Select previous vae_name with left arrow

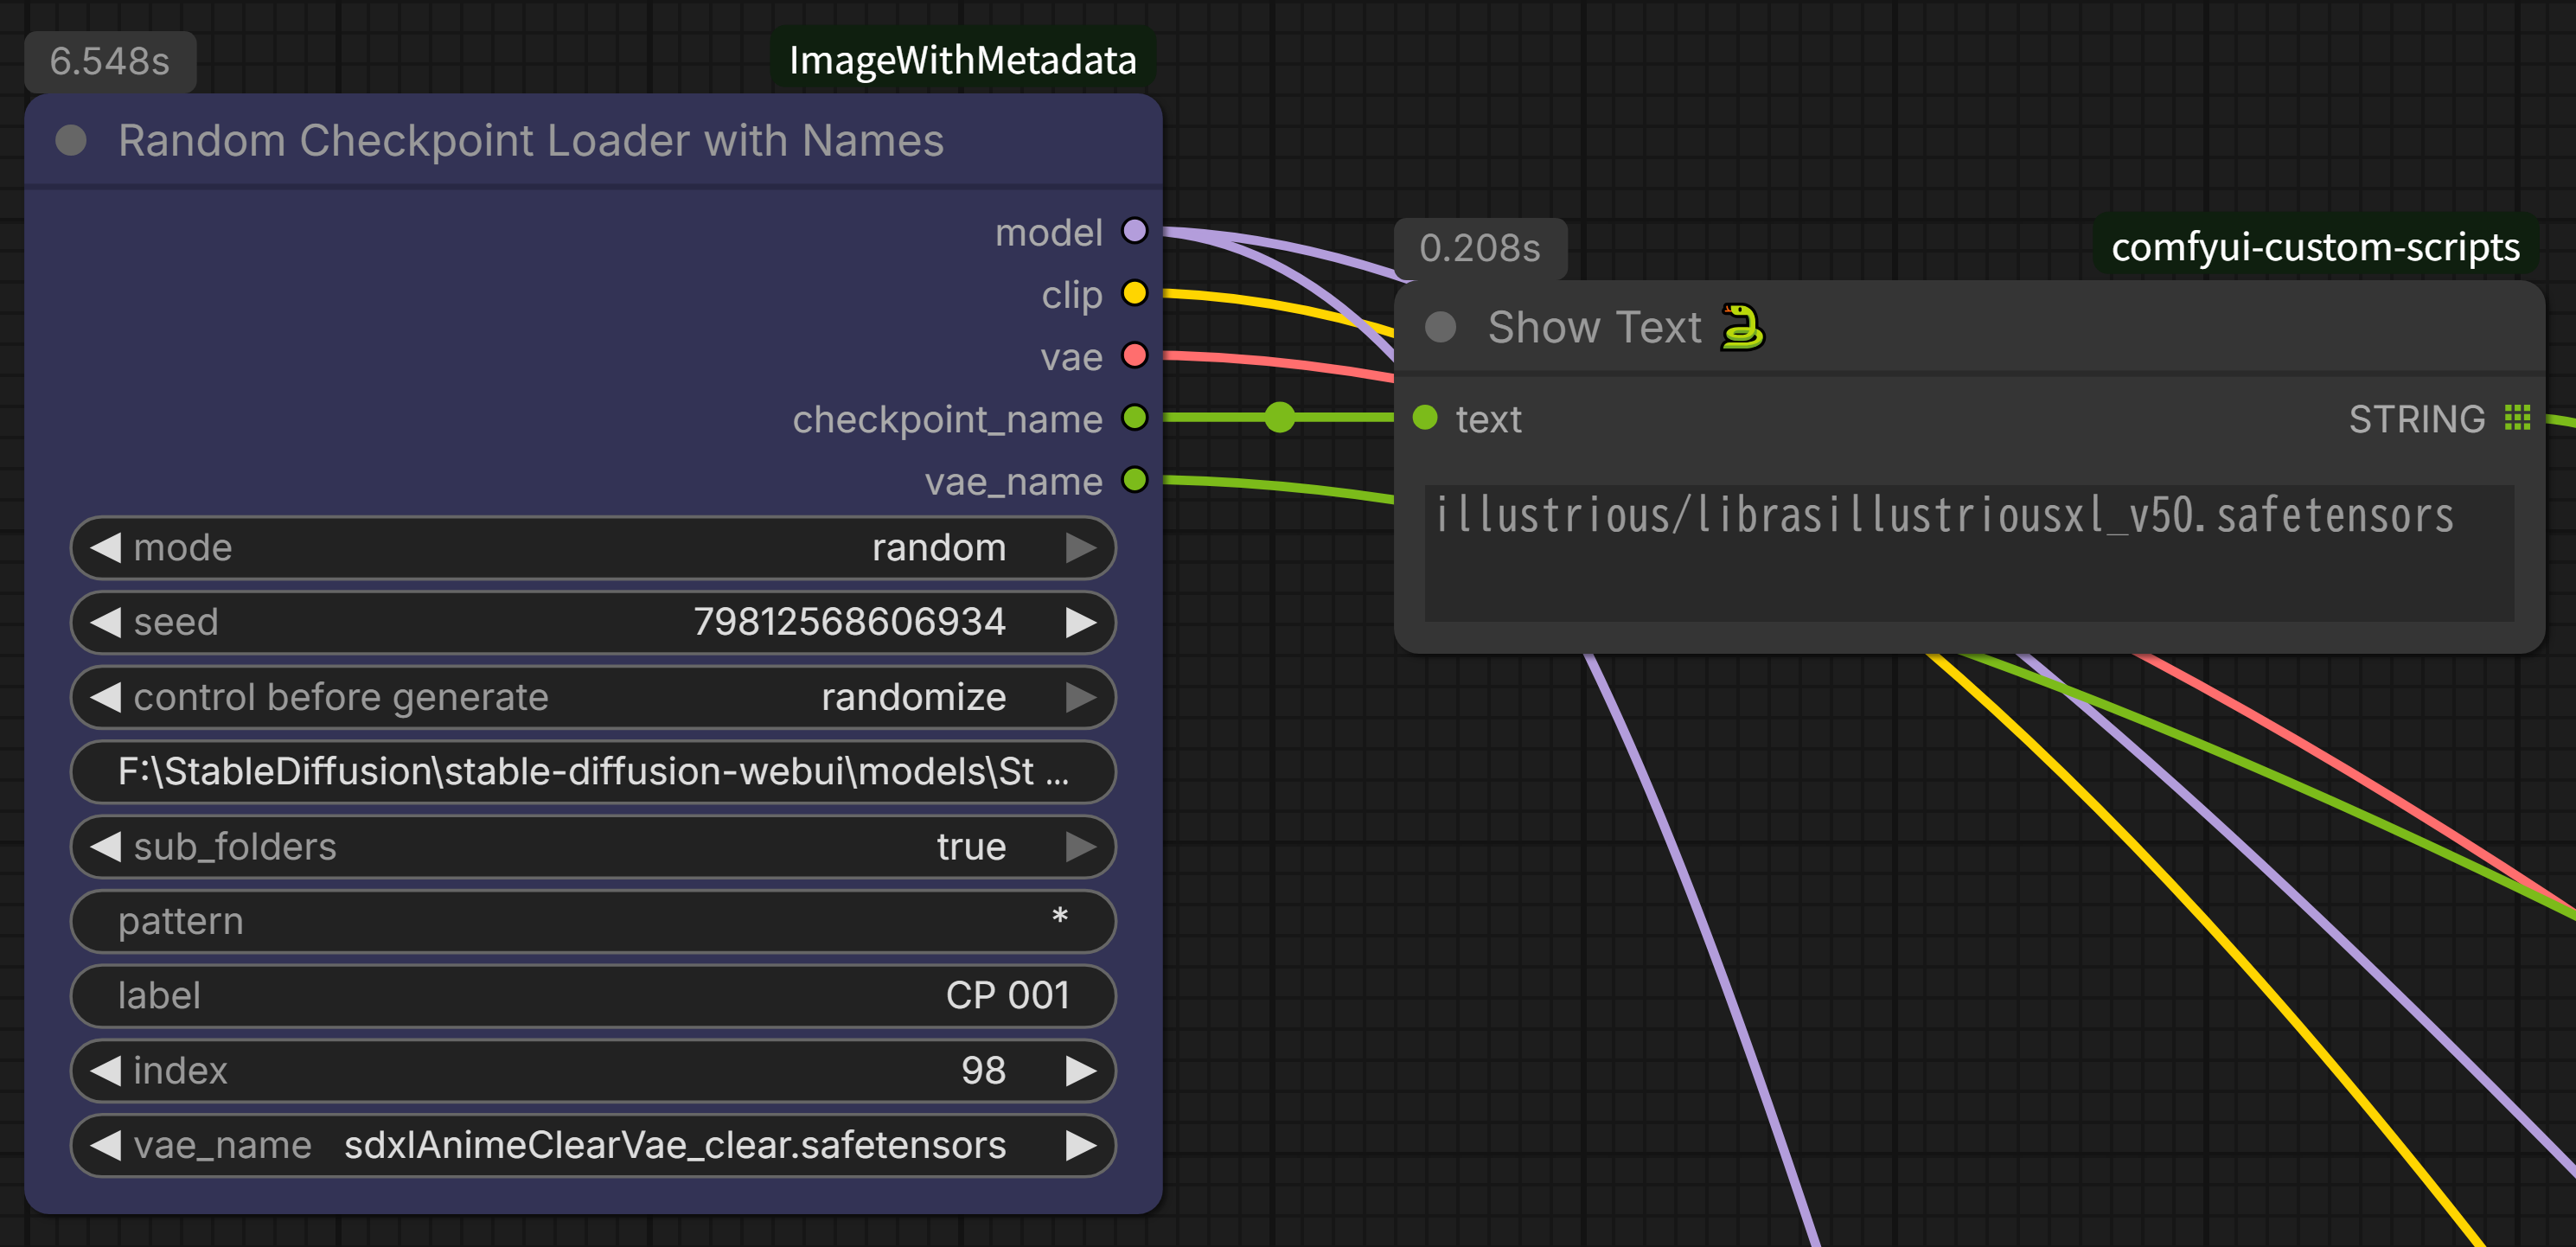pyautogui.click(x=105, y=1145)
